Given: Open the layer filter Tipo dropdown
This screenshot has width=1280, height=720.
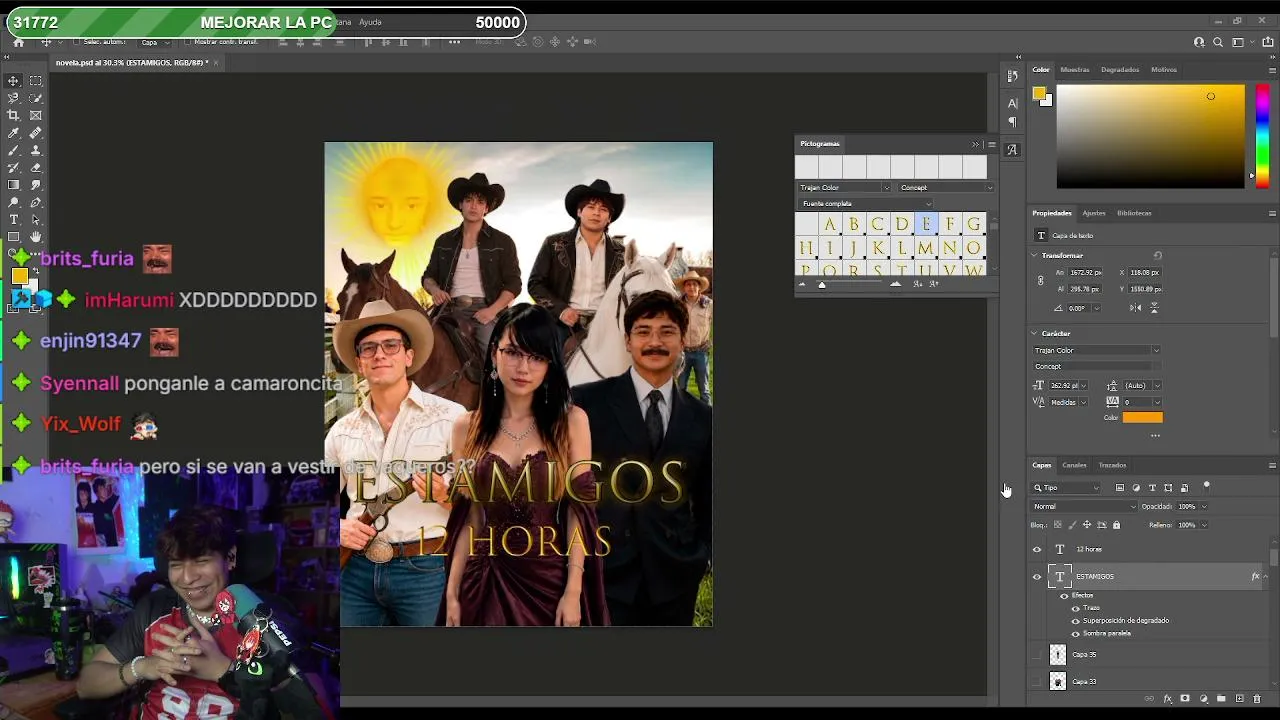Looking at the screenshot, I should [x=1066, y=488].
